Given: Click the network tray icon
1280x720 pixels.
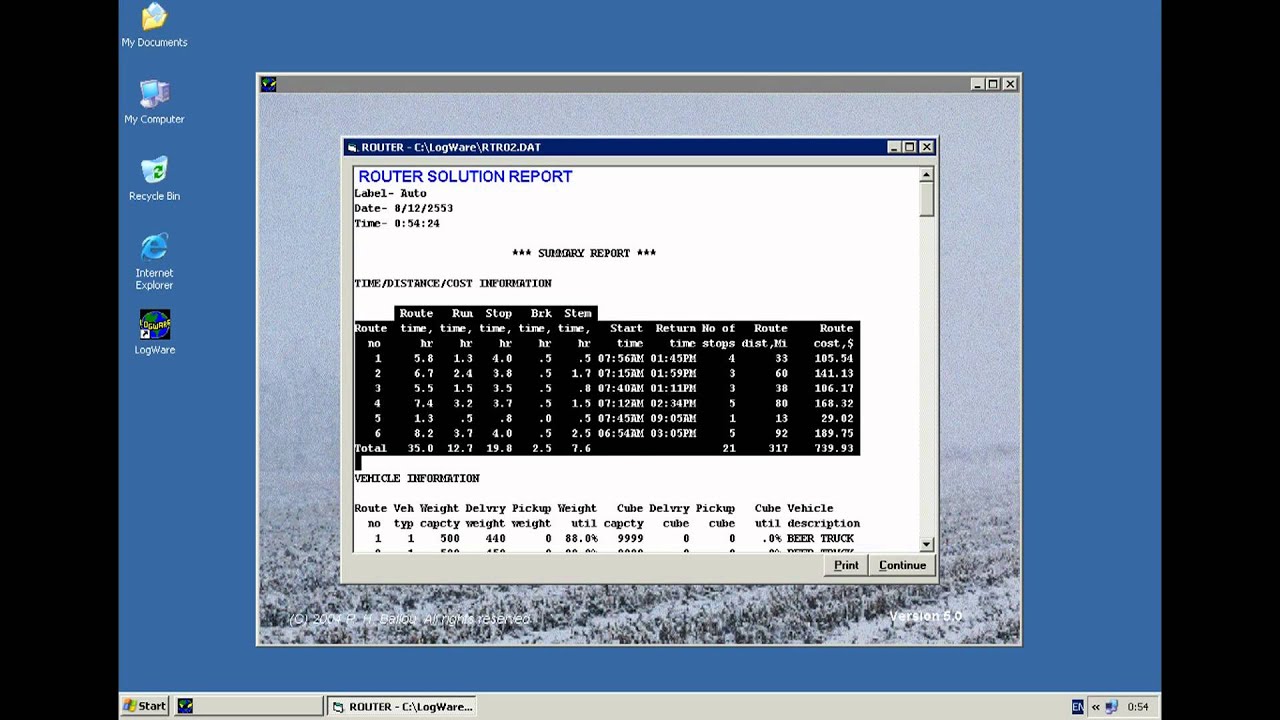Looking at the screenshot, I should (1111, 707).
